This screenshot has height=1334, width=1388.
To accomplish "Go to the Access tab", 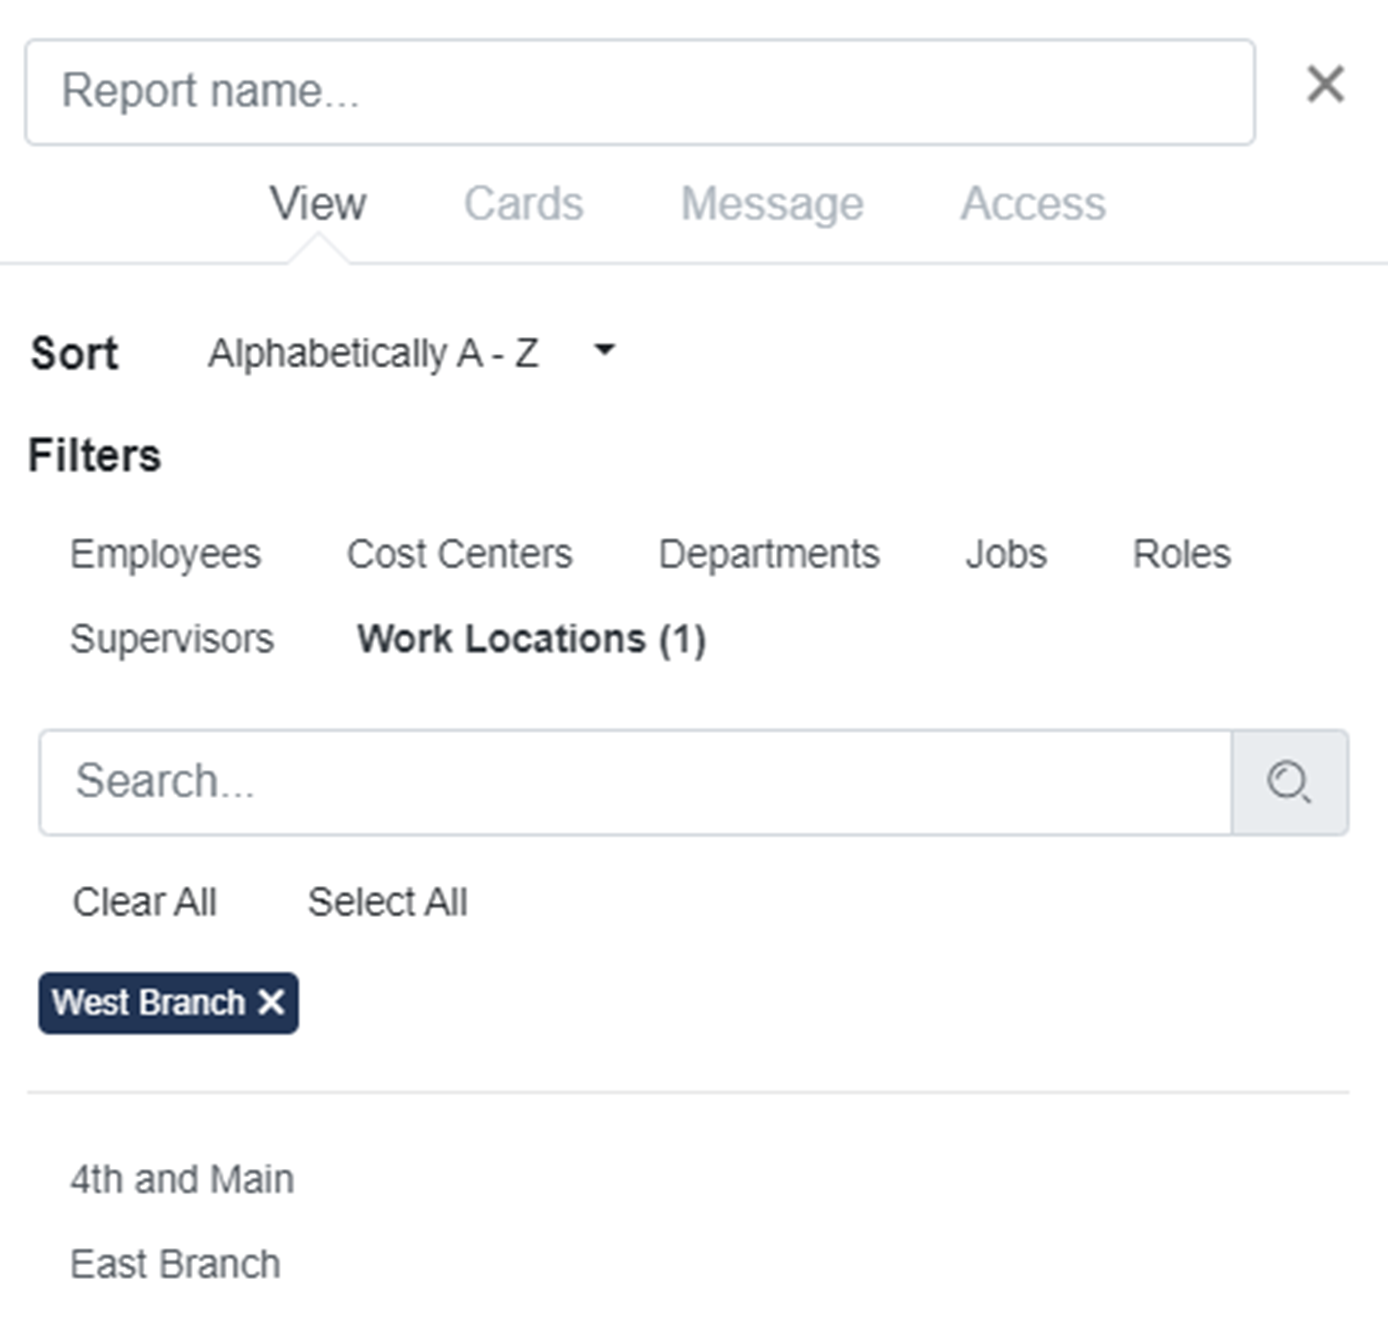I will pyautogui.click(x=1032, y=204).
